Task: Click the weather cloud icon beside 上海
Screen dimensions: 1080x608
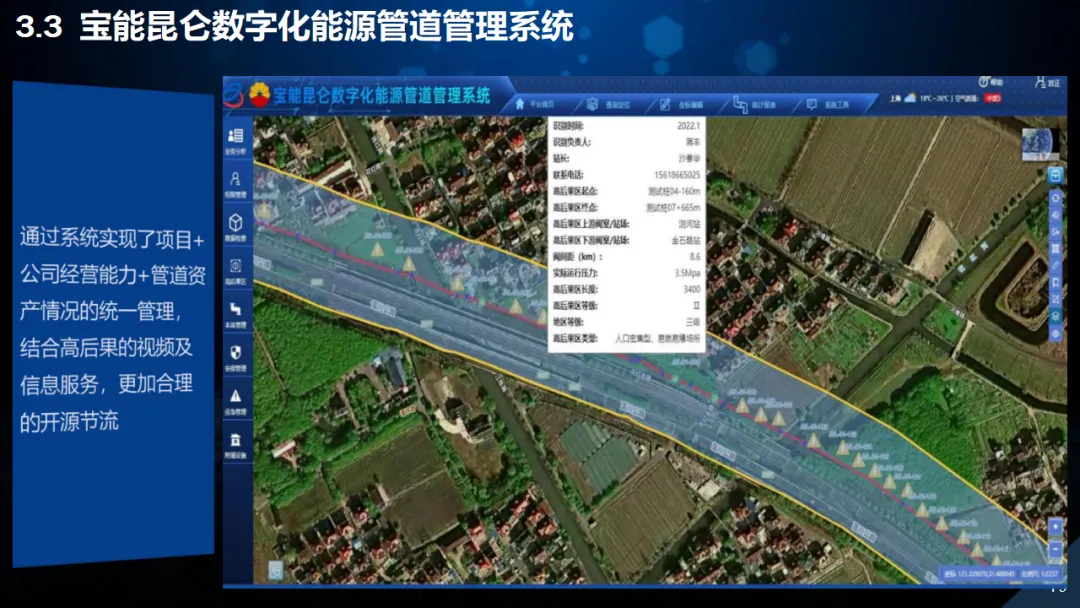Action: point(910,98)
